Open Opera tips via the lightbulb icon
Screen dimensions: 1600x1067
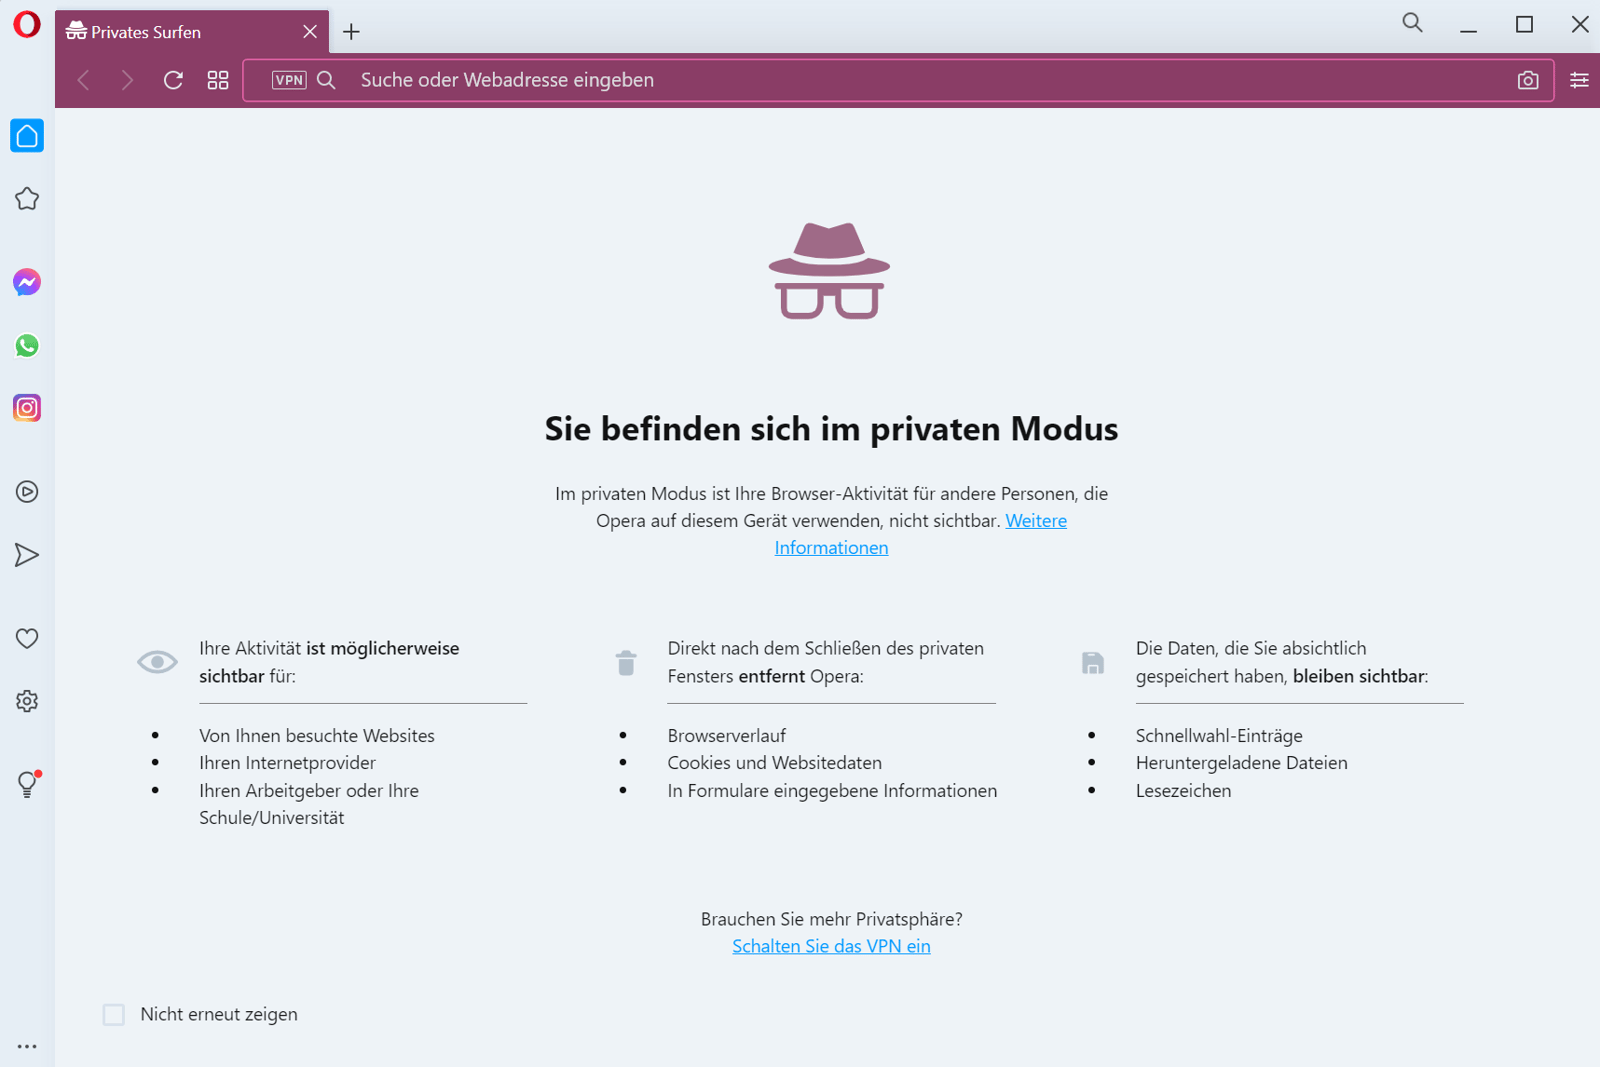27,784
